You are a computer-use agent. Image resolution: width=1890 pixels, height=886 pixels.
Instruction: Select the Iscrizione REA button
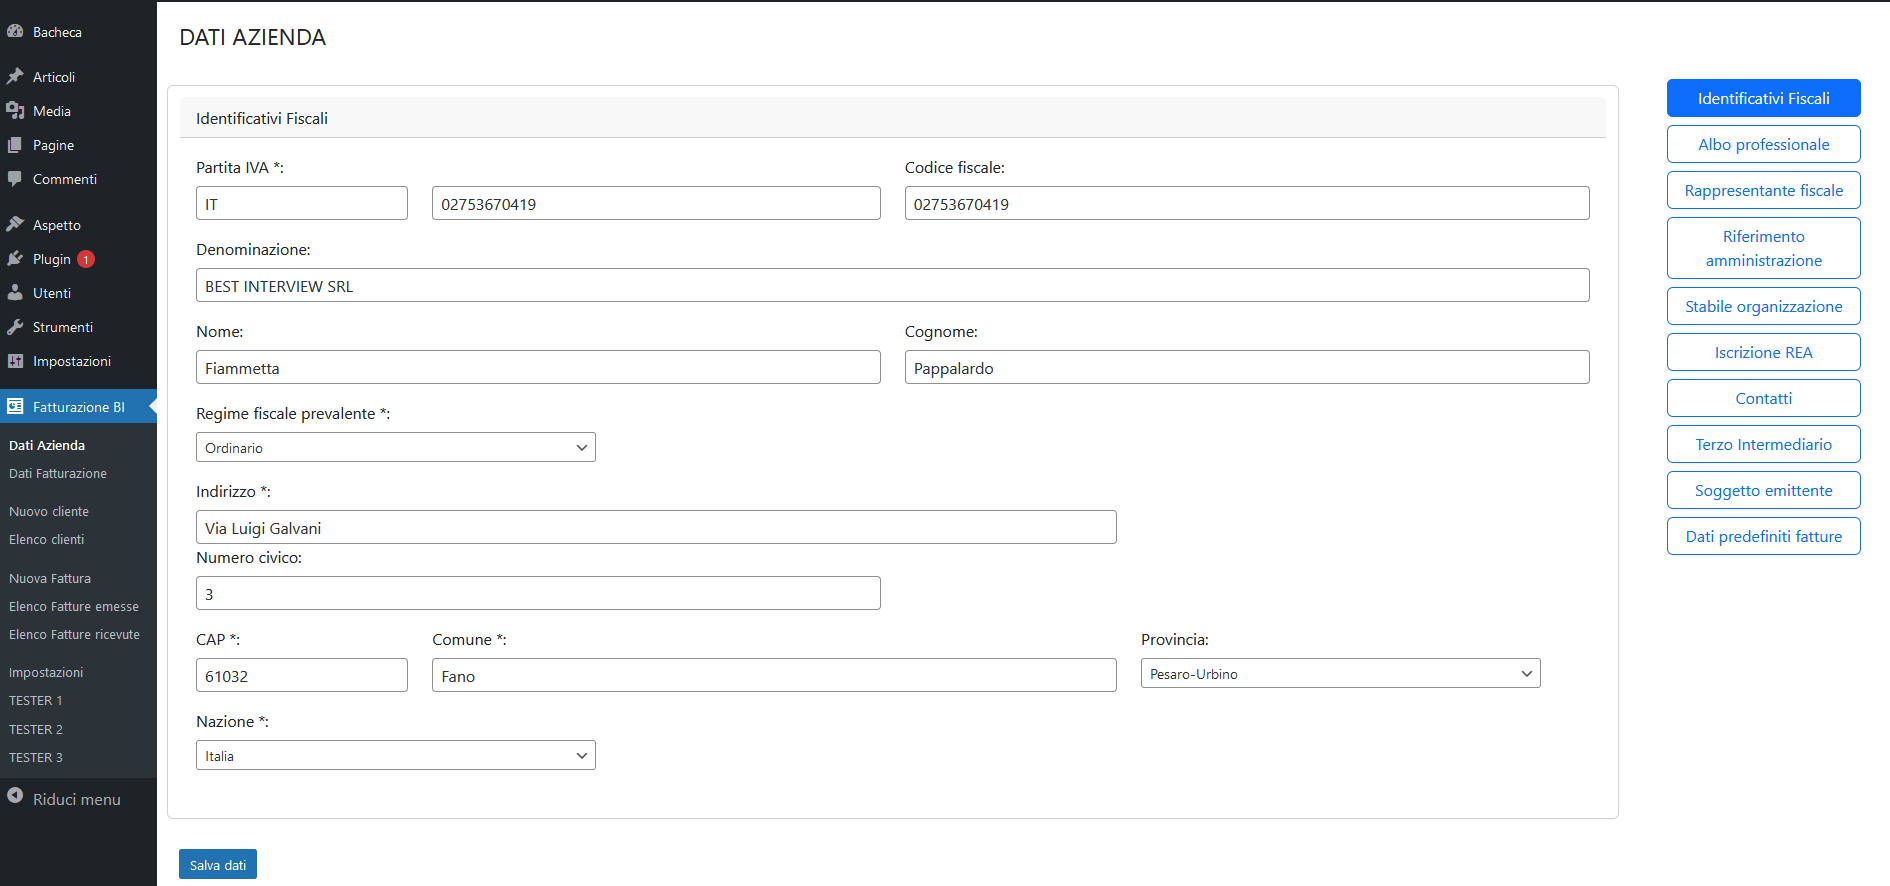coord(1763,352)
